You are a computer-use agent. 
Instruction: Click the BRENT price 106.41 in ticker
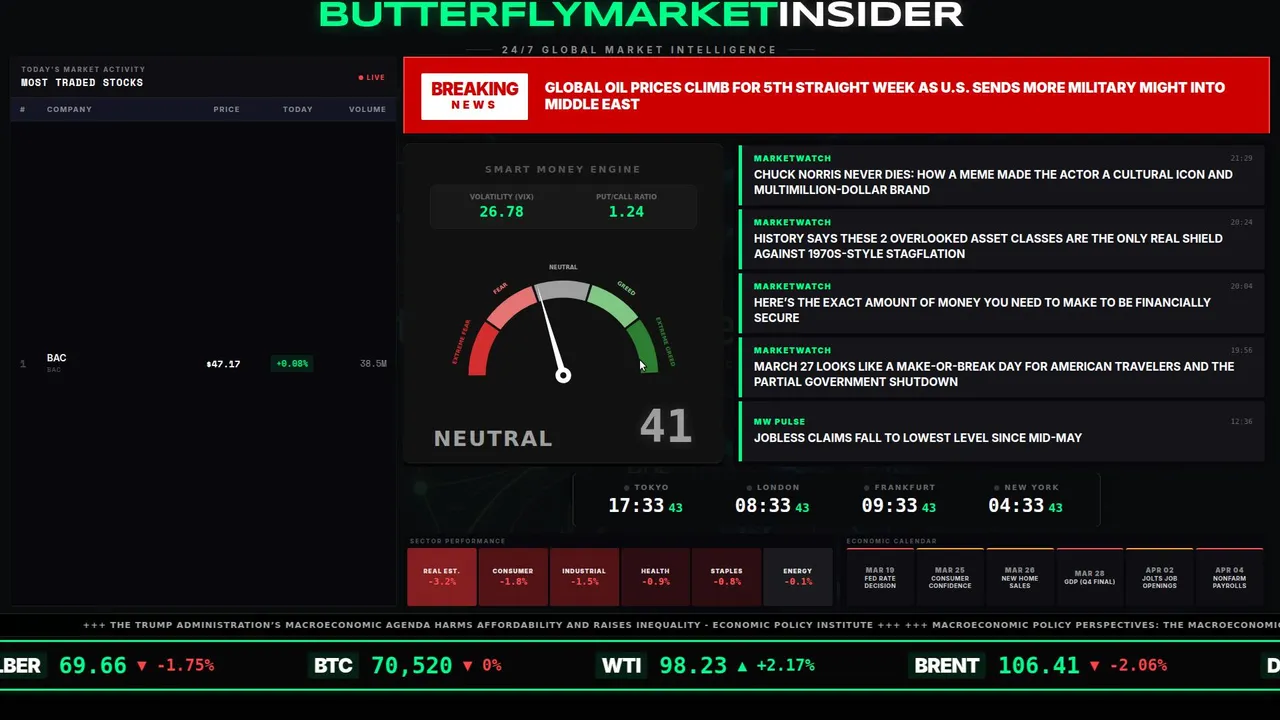click(1039, 665)
